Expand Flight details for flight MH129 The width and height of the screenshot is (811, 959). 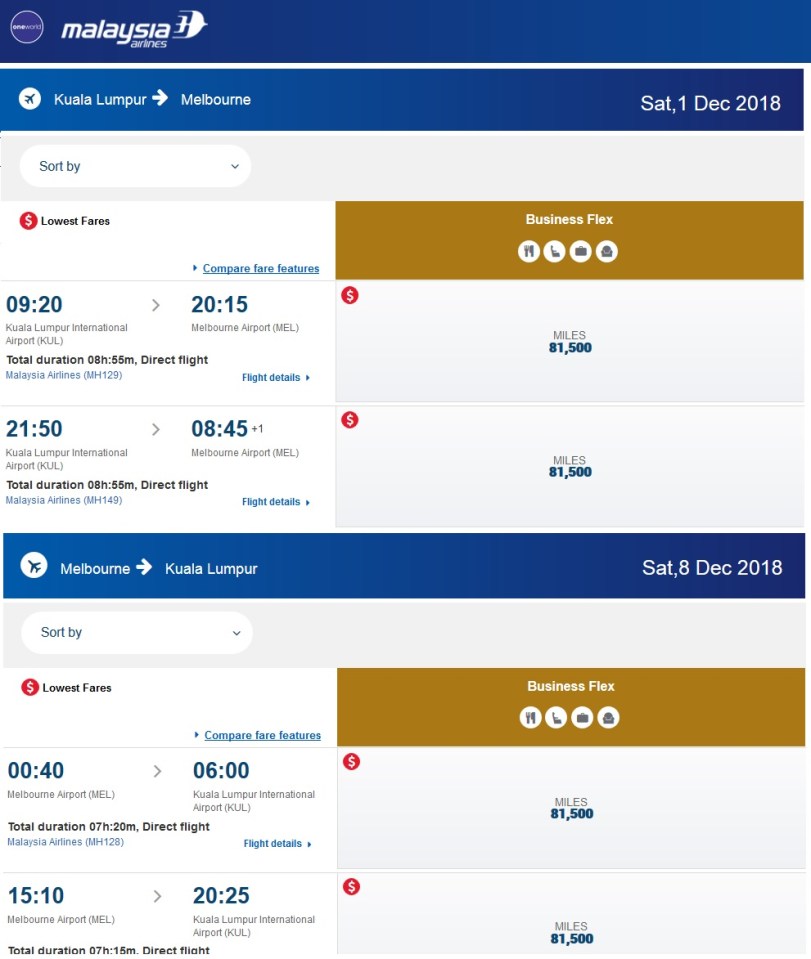(x=275, y=378)
